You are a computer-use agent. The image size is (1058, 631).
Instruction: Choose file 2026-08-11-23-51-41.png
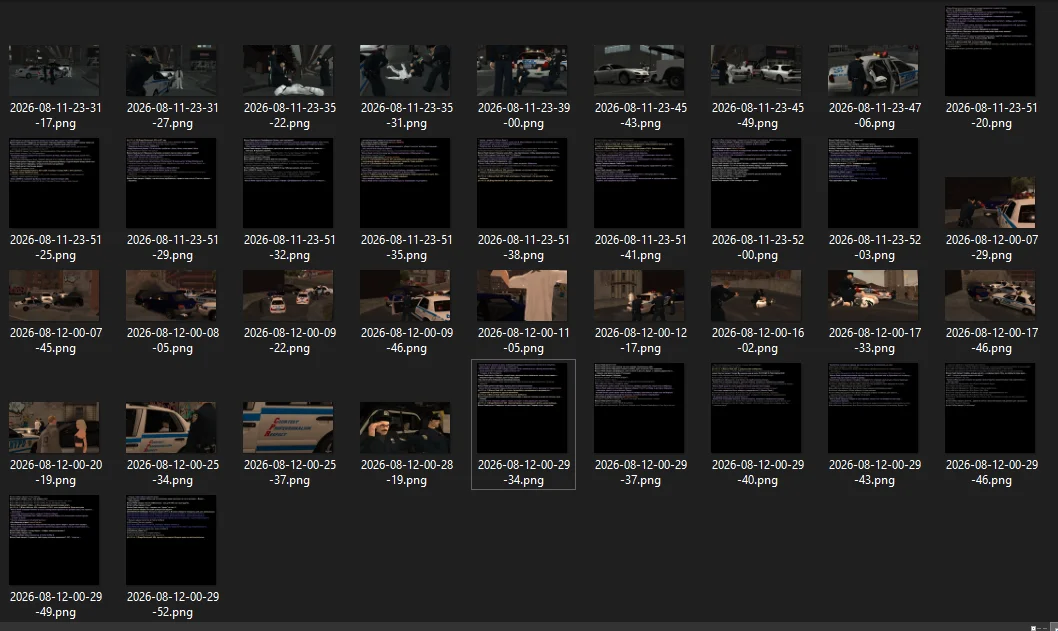coord(639,183)
